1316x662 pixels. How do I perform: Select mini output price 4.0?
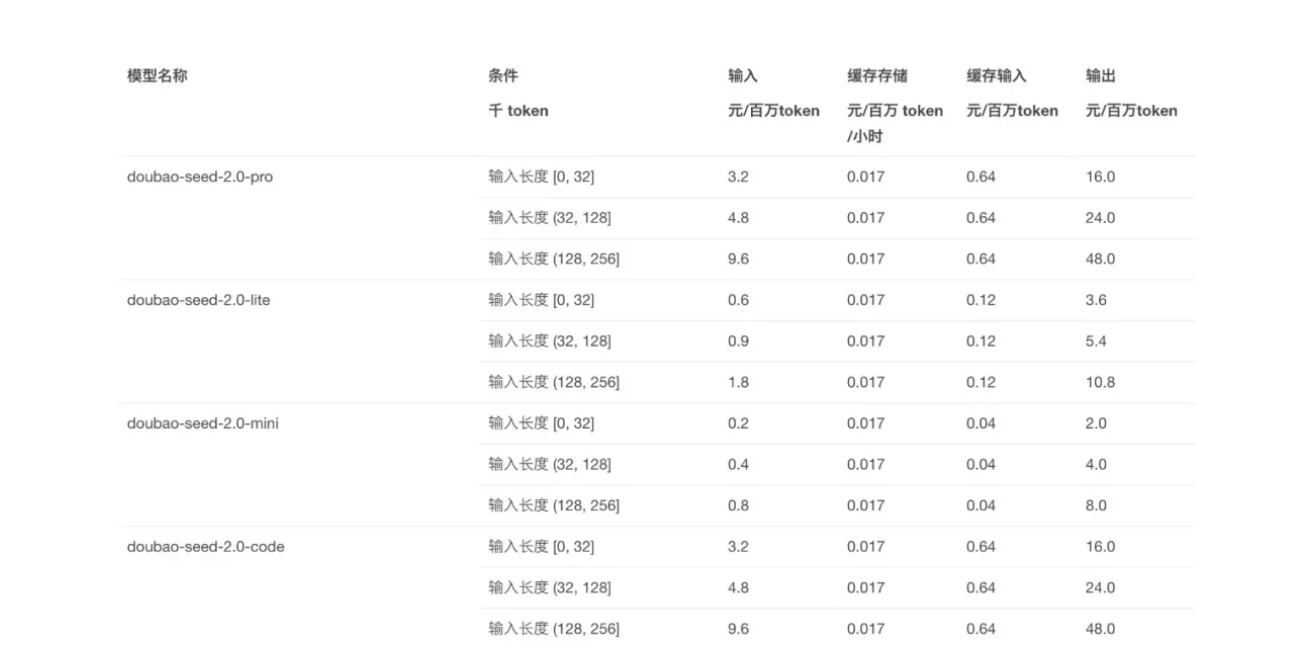coord(1096,464)
